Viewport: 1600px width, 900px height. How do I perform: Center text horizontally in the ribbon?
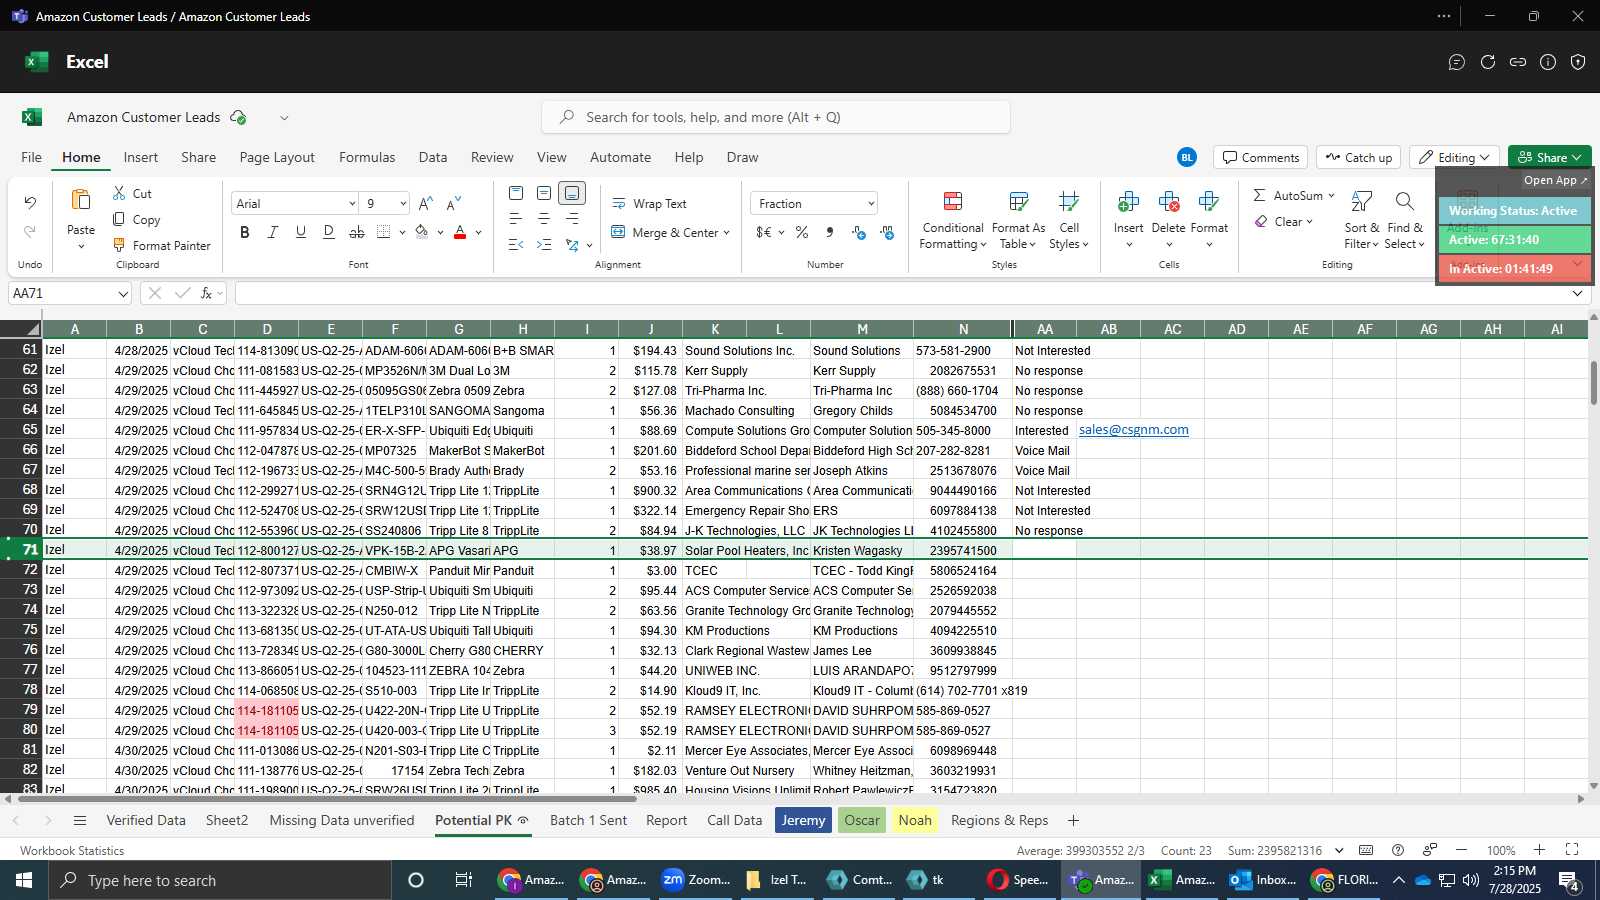544,219
